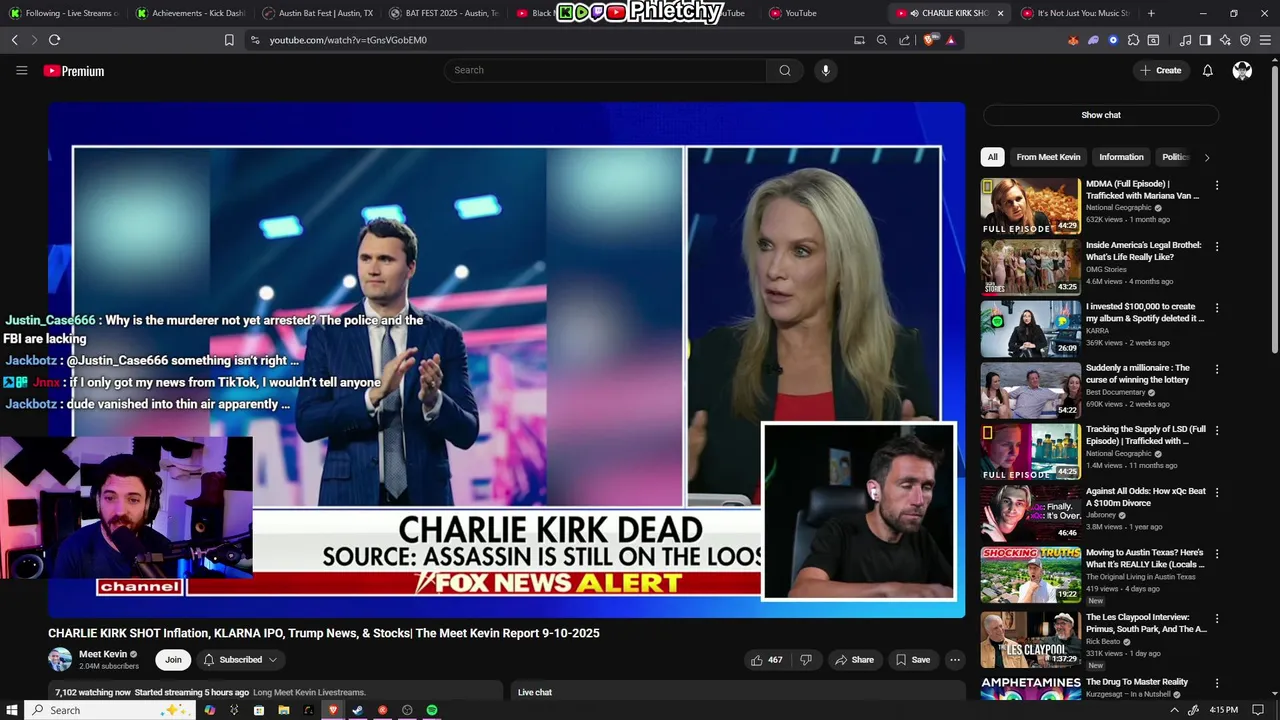The height and width of the screenshot is (720, 1280).
Task: Open the Meet Kevin channel name link
Action: [x=103, y=654]
